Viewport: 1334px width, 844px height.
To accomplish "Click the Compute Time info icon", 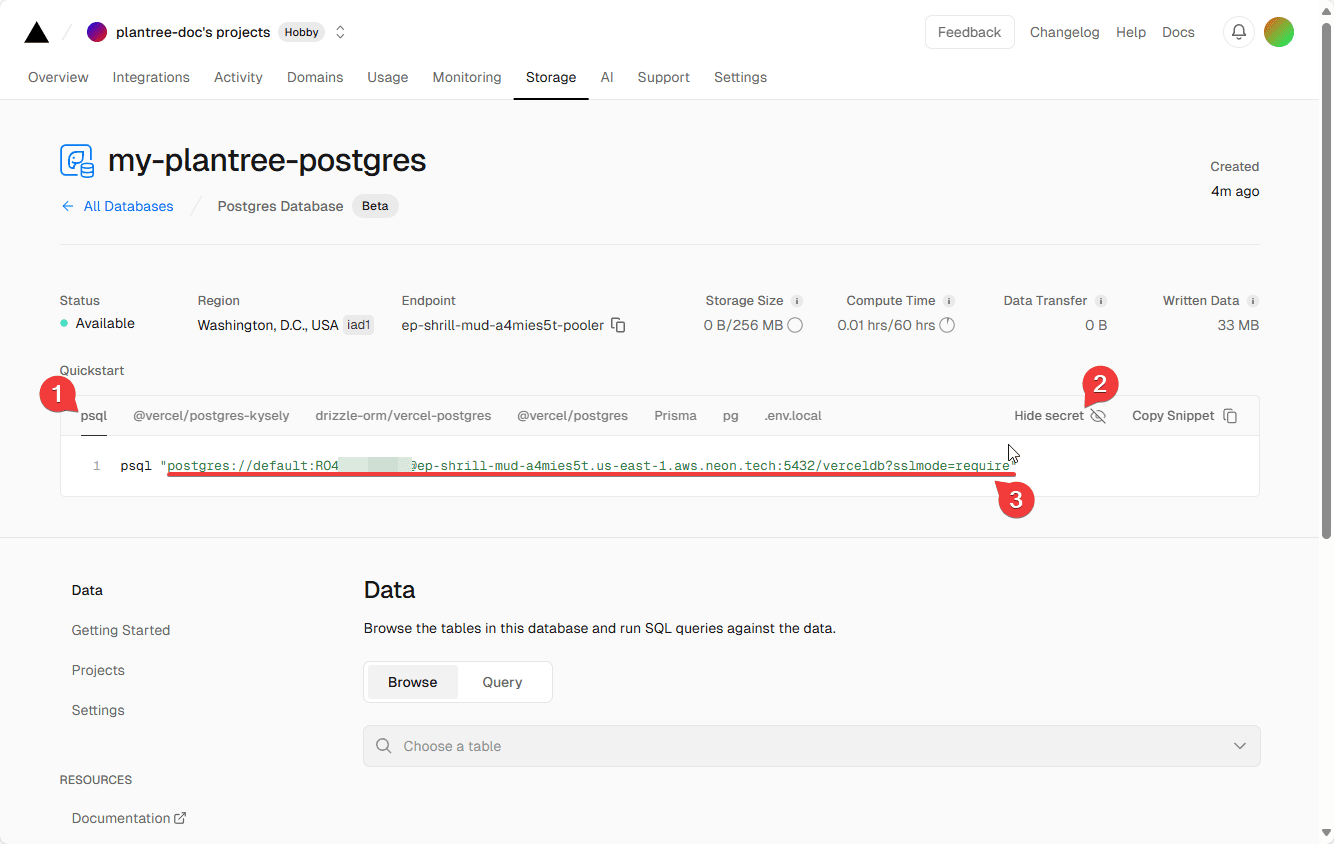I will click(949, 300).
